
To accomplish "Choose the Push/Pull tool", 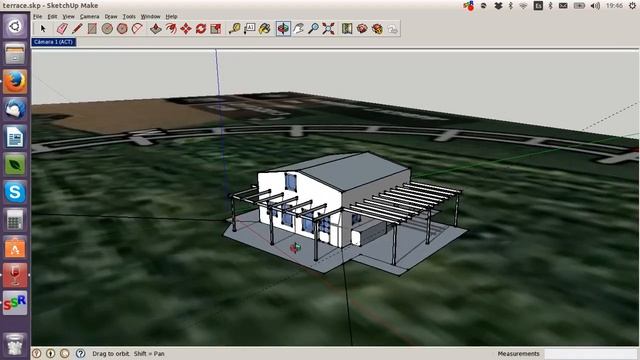I will [156, 29].
